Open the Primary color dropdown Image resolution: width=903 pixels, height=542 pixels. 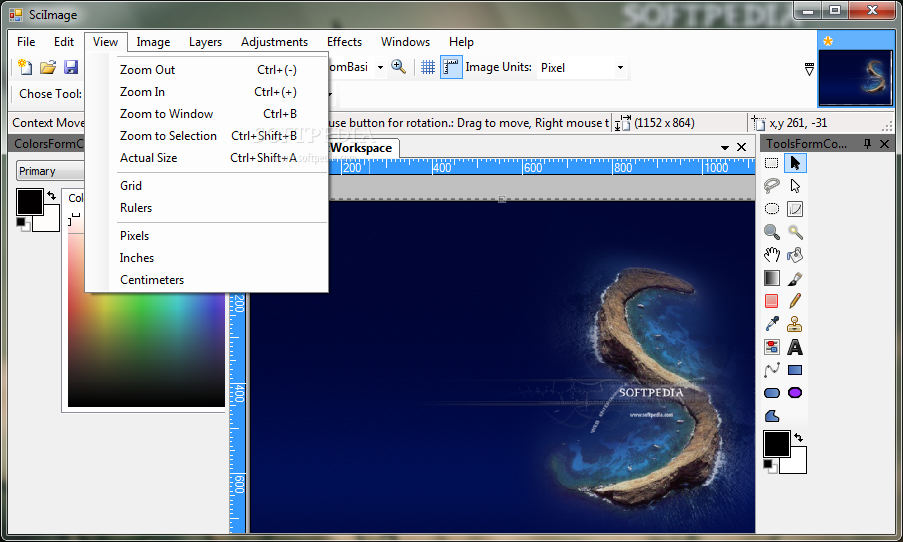(x=50, y=171)
